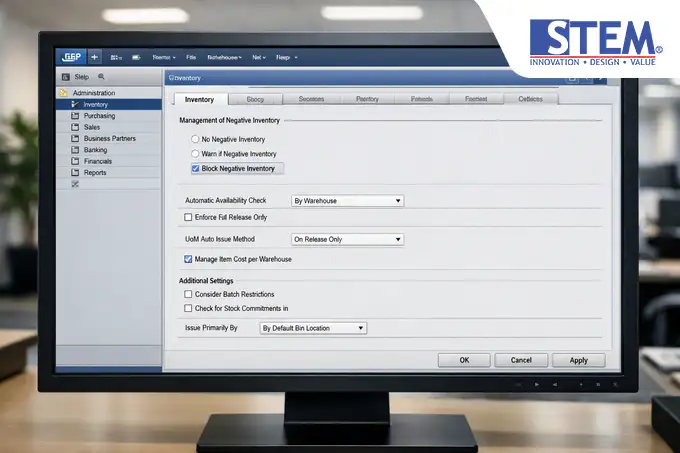Click the Business Partners folder icon
Screen dimensions: 680x453
point(75,138)
